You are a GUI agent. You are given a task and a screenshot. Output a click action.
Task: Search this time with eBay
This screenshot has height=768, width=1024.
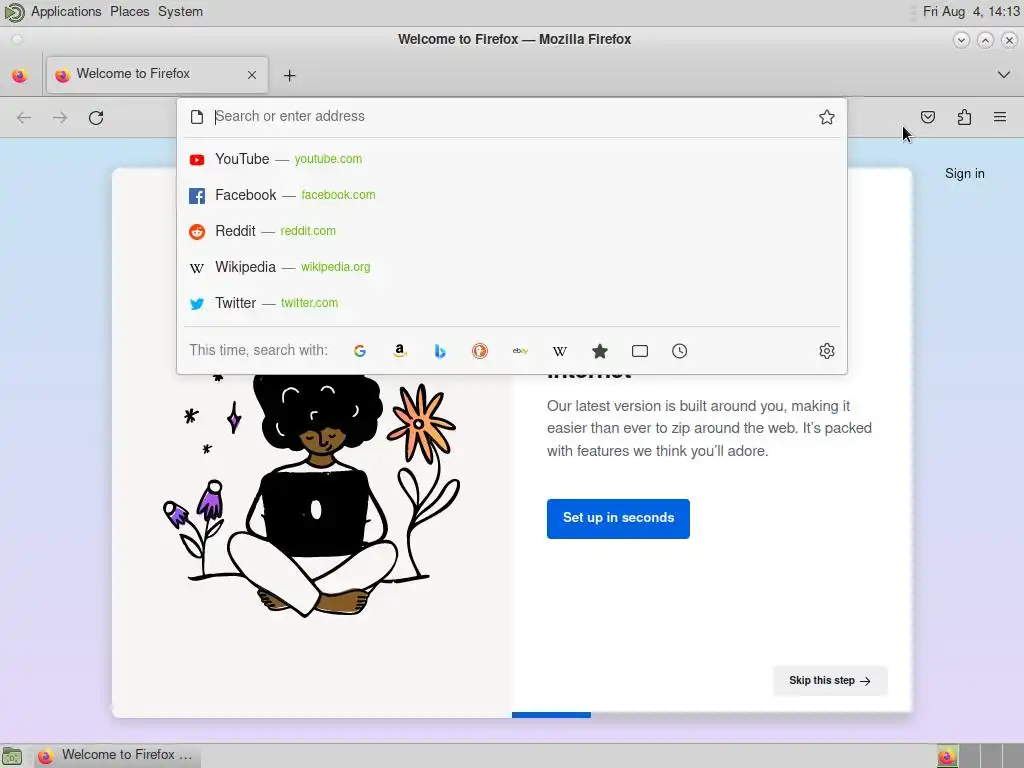(520, 351)
